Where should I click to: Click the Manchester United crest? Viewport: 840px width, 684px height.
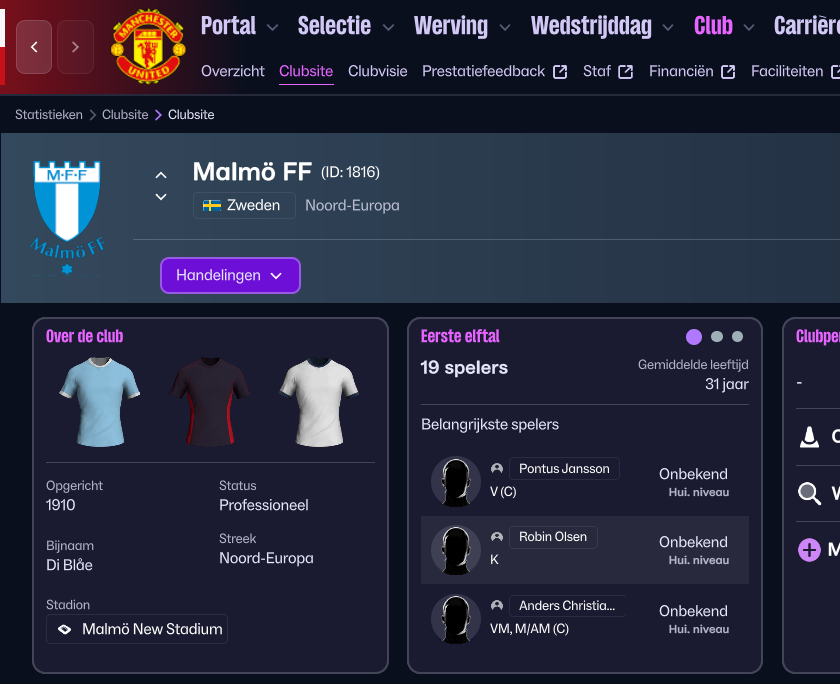[145, 47]
